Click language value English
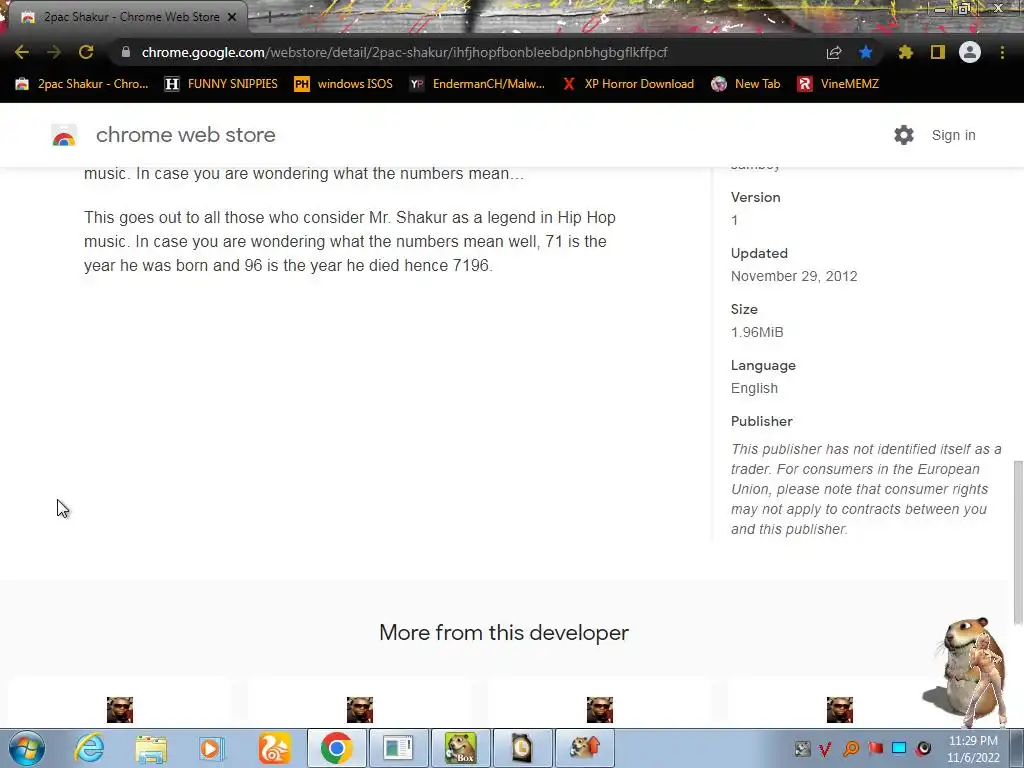This screenshot has width=1024, height=768. point(754,388)
